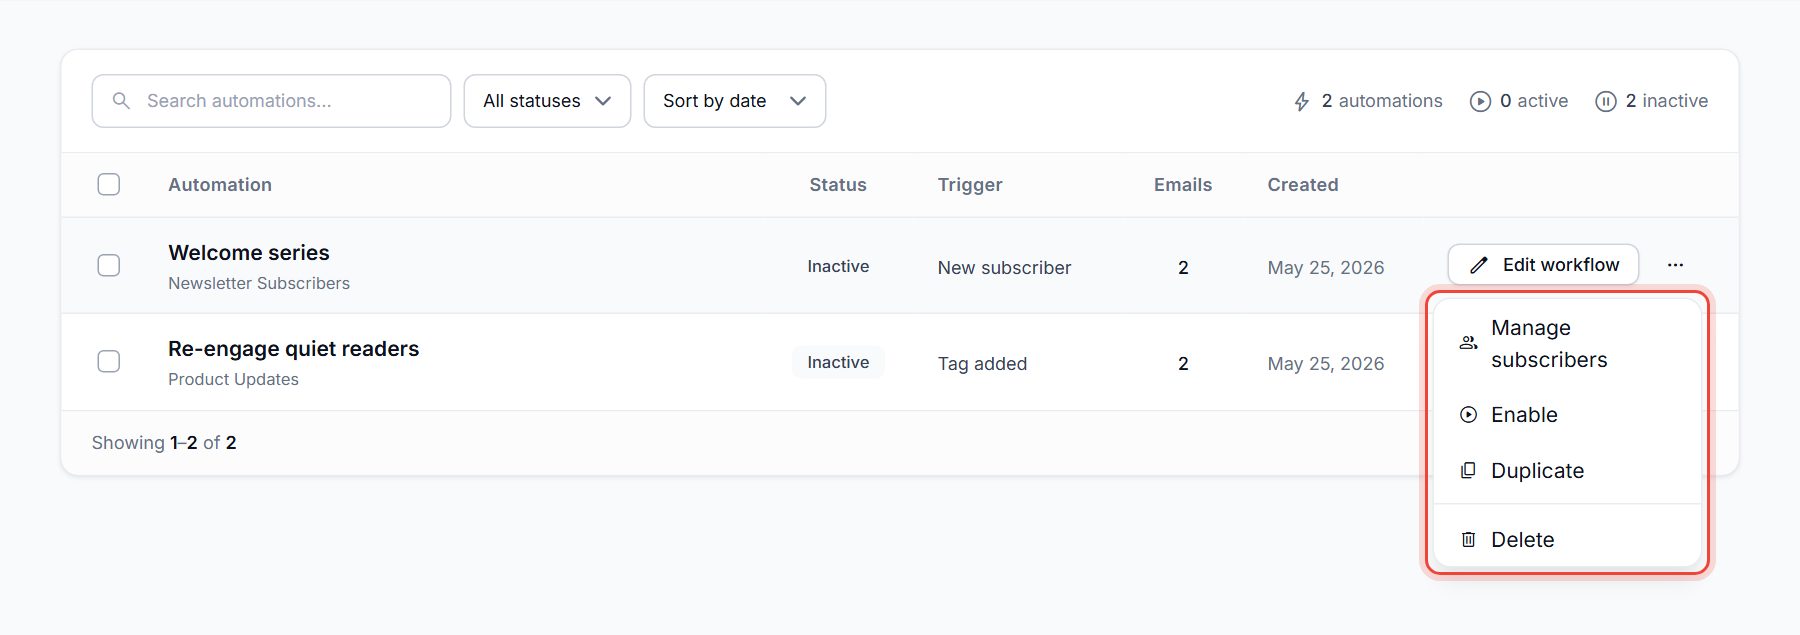Click the copy icon beside Duplicate
Screen dimensions: 1800x635
(x=1468, y=471)
